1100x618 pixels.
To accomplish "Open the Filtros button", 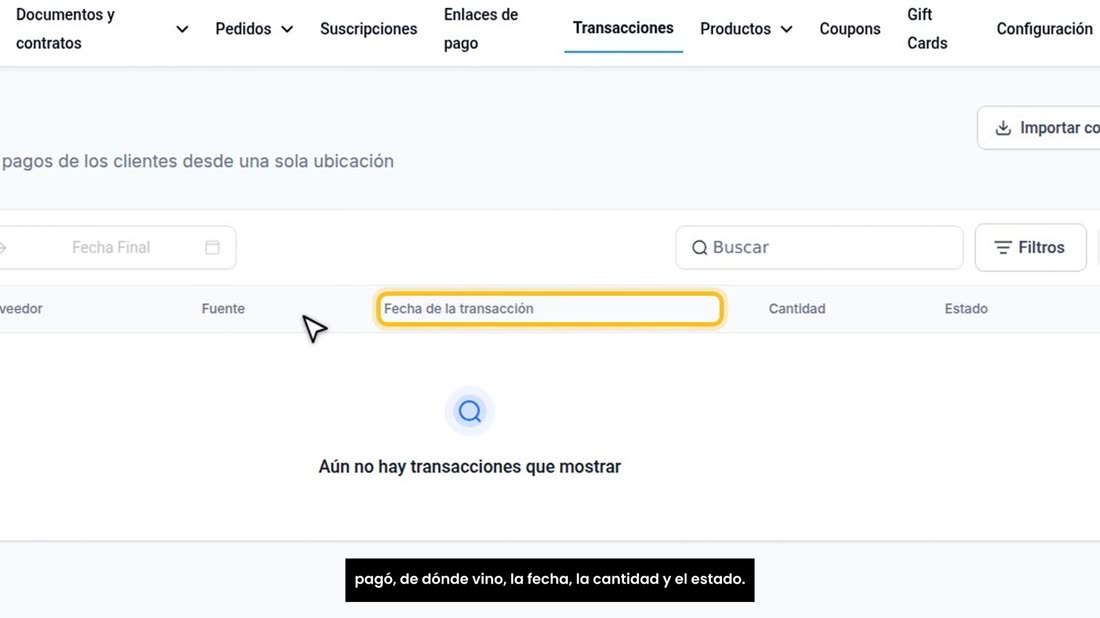I will coord(1031,248).
